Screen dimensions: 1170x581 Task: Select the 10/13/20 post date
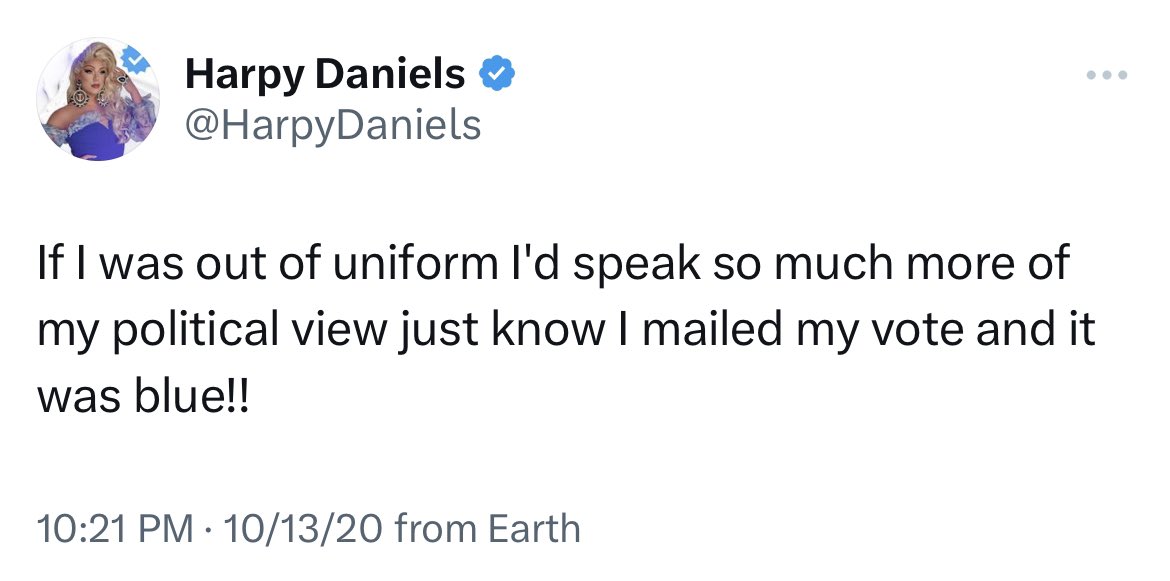[304, 527]
